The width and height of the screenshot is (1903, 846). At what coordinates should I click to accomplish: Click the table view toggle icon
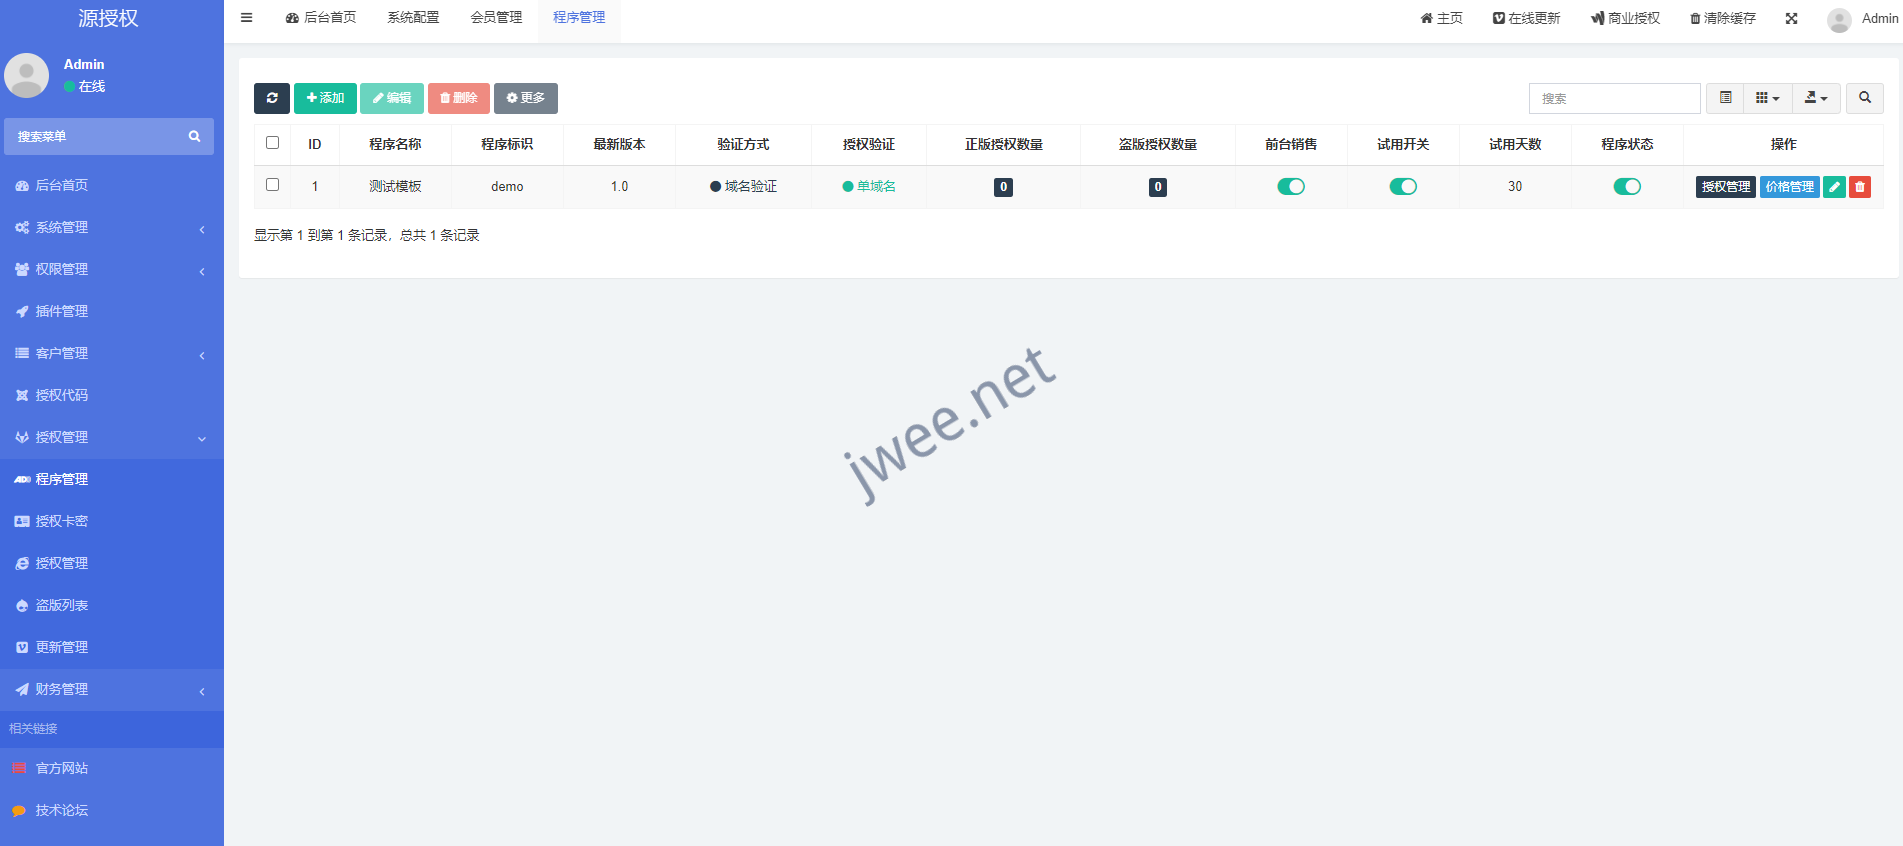(1725, 98)
